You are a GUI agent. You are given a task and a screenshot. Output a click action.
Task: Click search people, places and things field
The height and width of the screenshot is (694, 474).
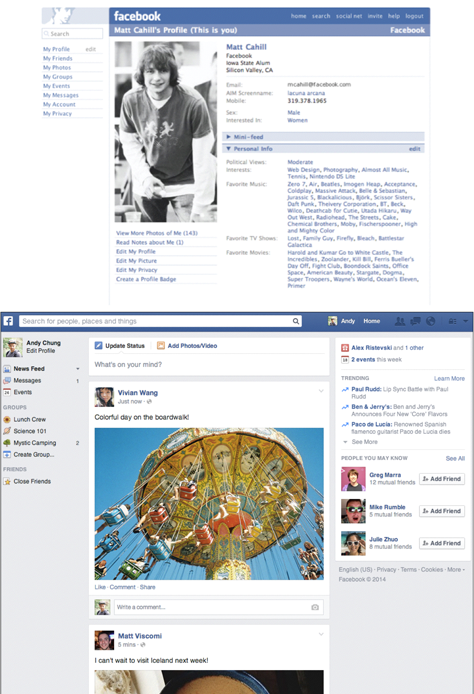tap(160, 321)
